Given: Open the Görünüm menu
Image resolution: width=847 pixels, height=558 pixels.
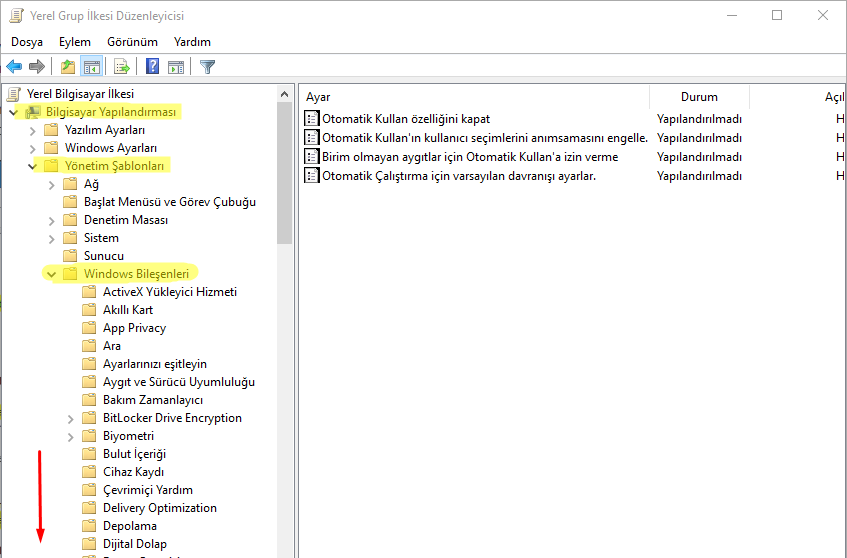Looking at the screenshot, I should click(132, 42).
